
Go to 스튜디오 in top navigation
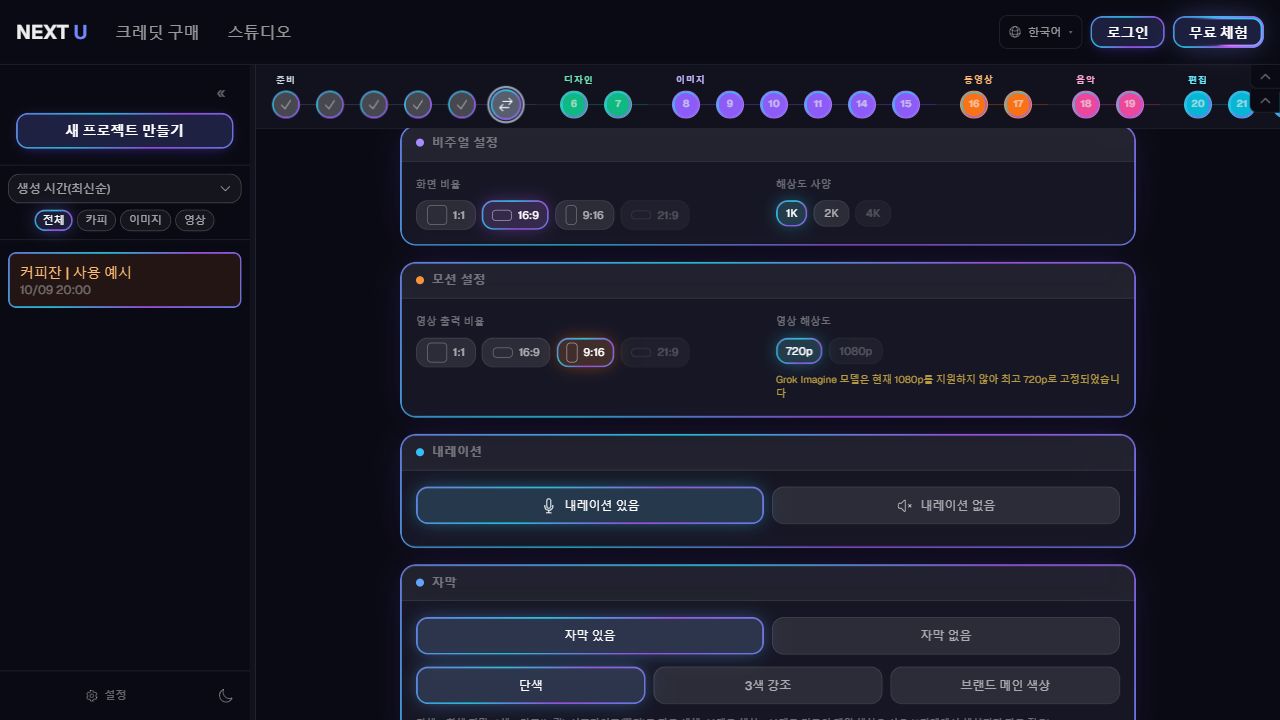tap(259, 32)
